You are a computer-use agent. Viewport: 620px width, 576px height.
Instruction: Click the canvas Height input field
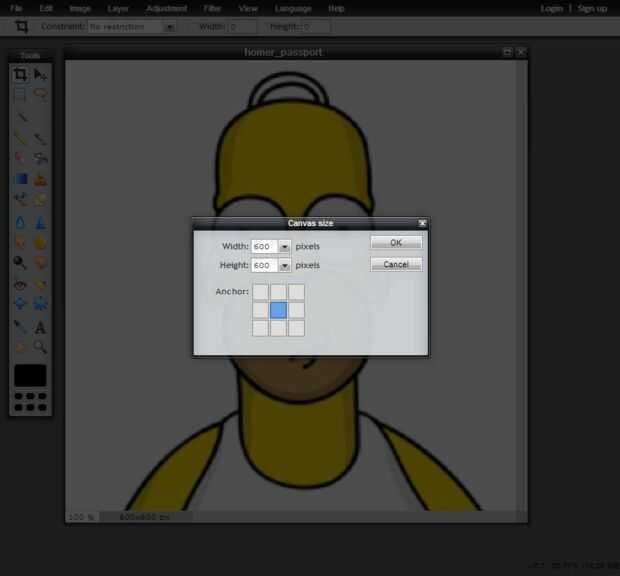[x=265, y=266]
